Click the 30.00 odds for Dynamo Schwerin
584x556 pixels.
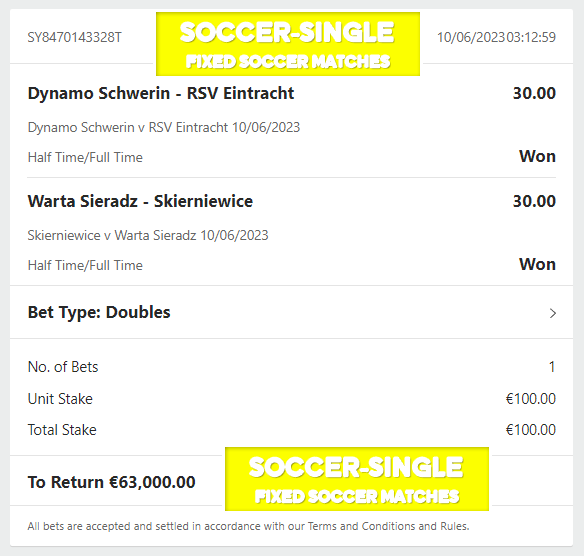click(534, 93)
